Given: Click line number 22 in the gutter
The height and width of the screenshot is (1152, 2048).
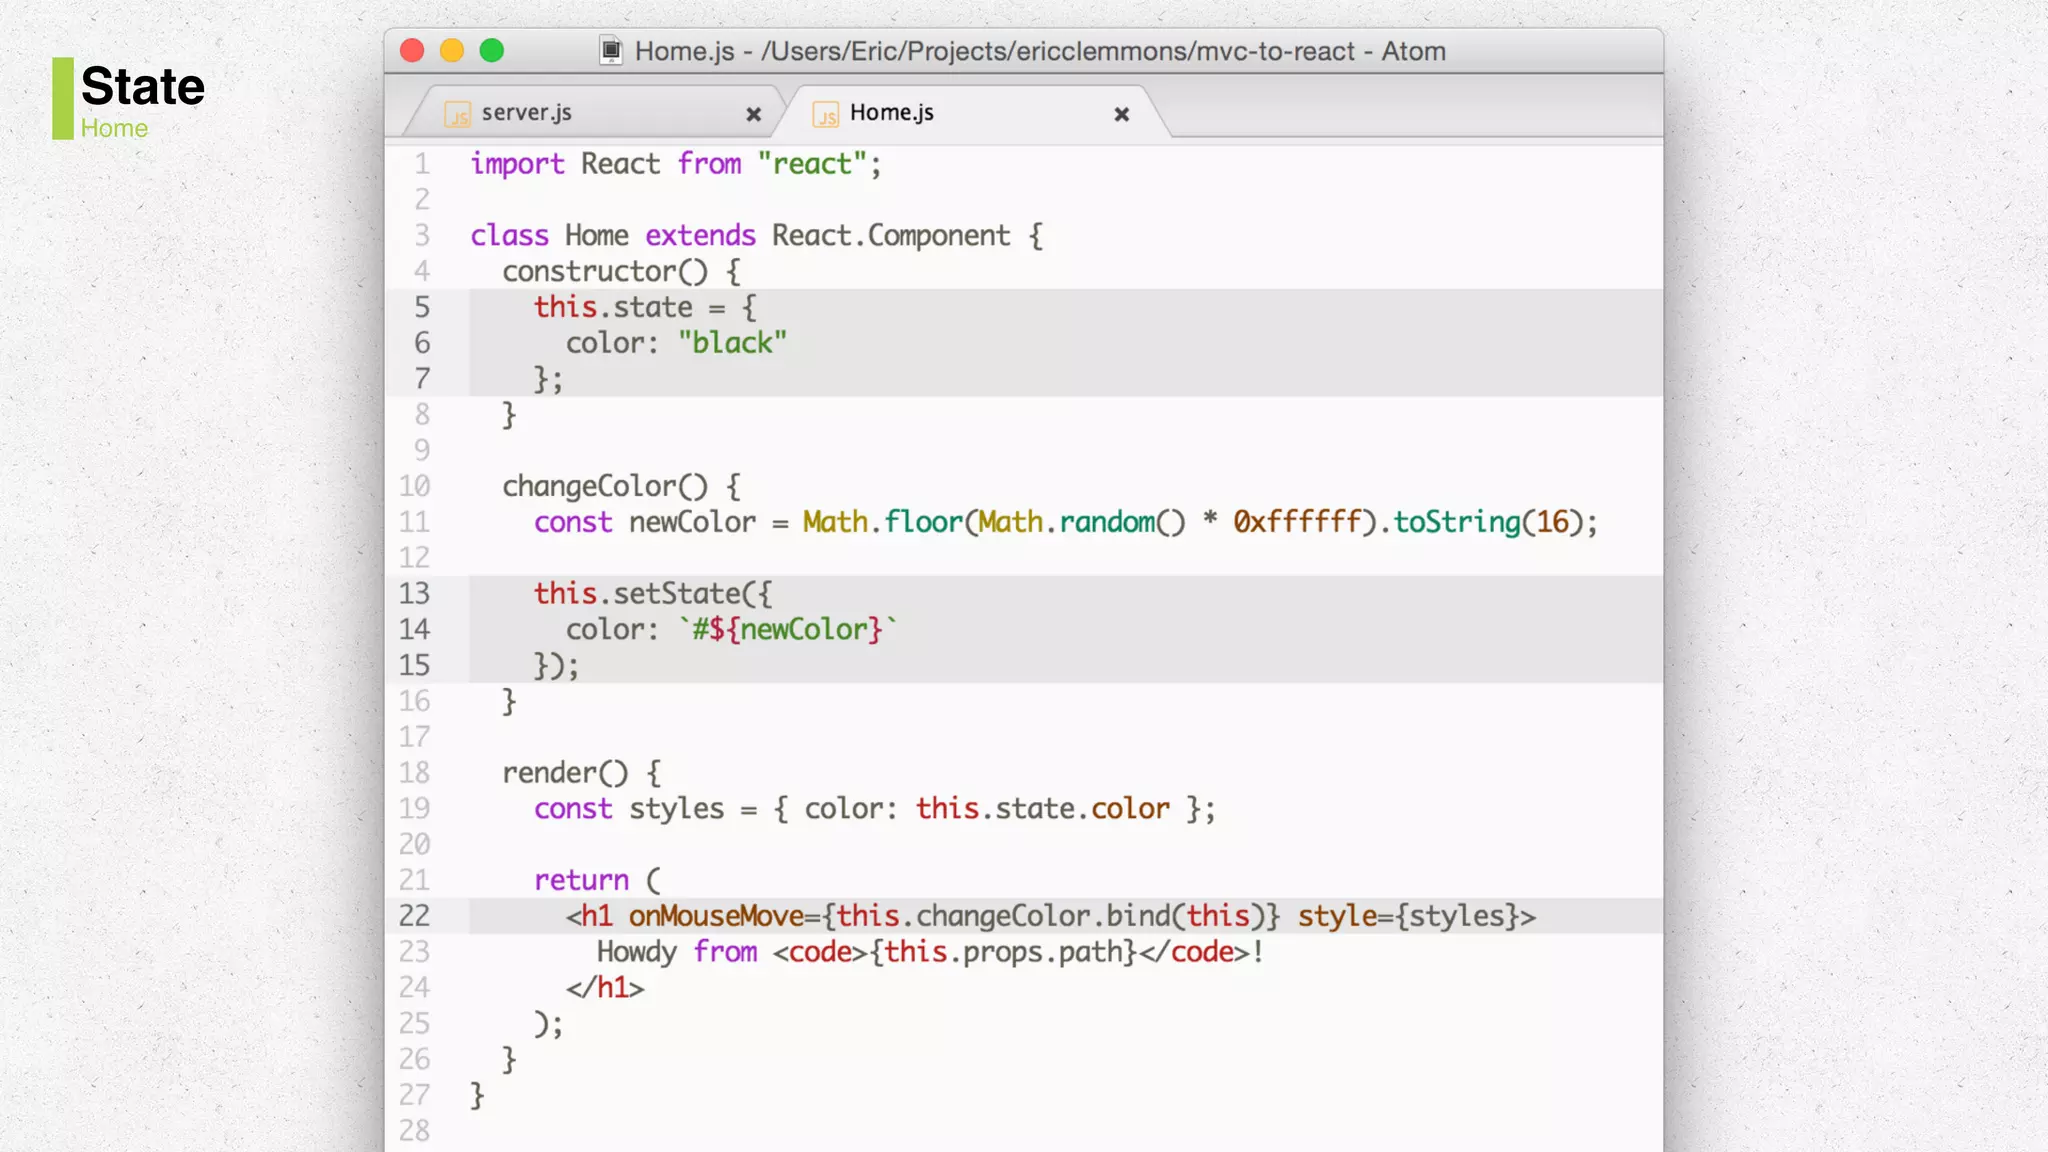Looking at the screenshot, I should (x=414, y=915).
